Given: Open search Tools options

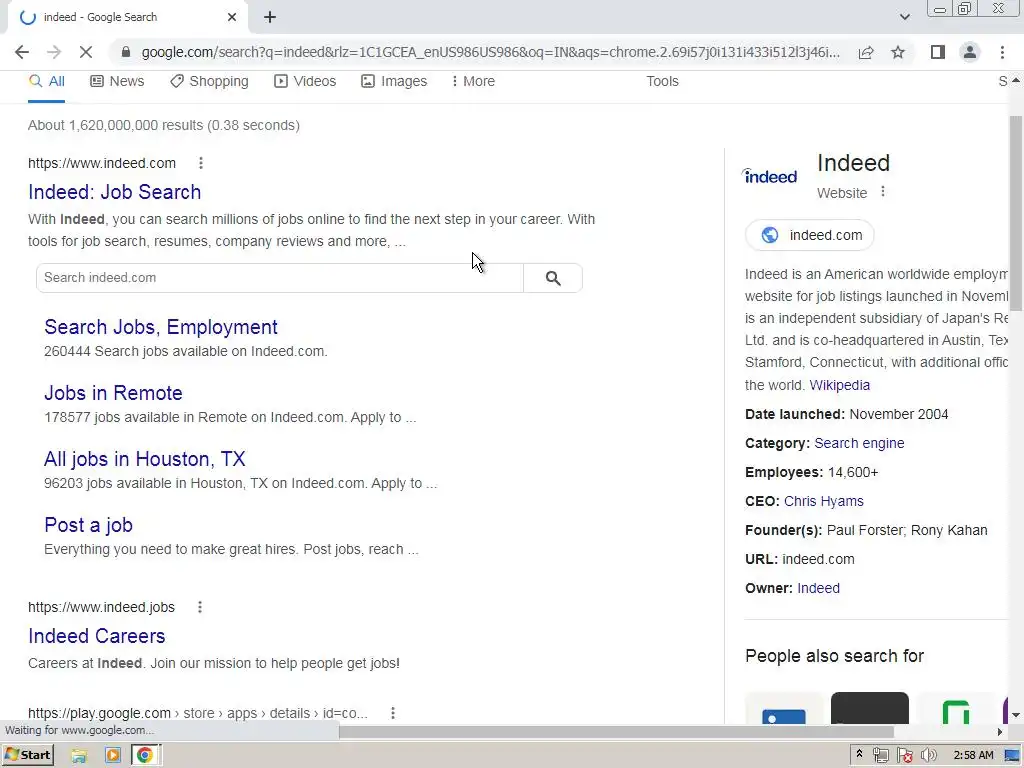Looking at the screenshot, I should point(662,82).
